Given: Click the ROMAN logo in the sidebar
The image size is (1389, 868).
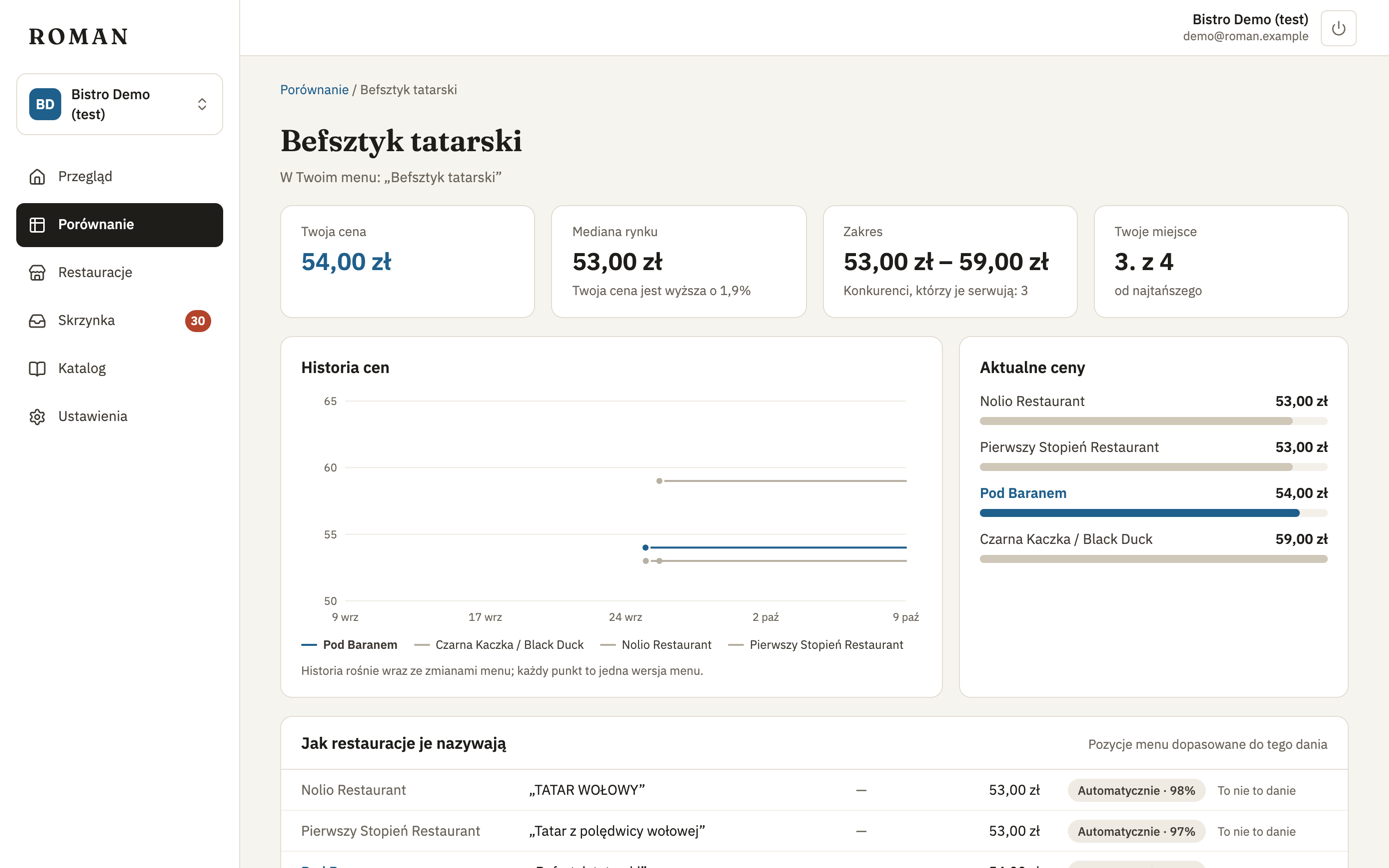Looking at the screenshot, I should pyautogui.click(x=79, y=37).
